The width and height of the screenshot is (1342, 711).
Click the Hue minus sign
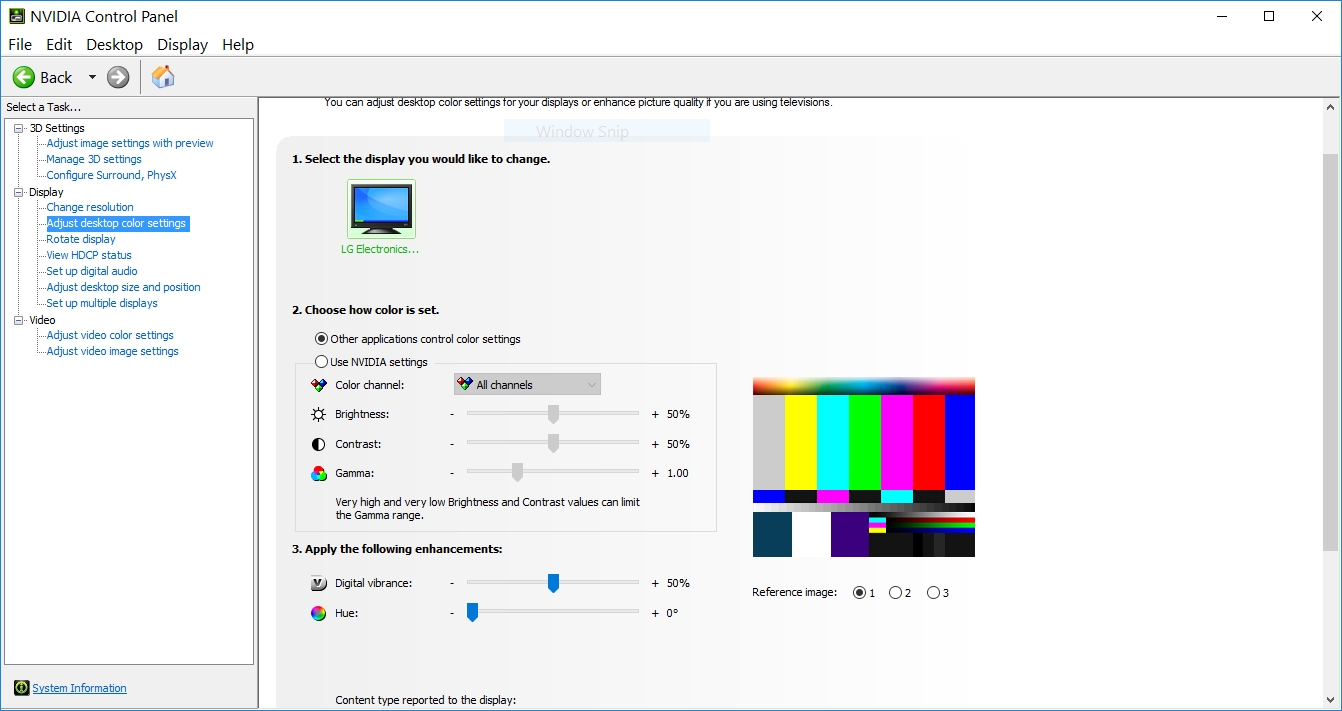(452, 613)
